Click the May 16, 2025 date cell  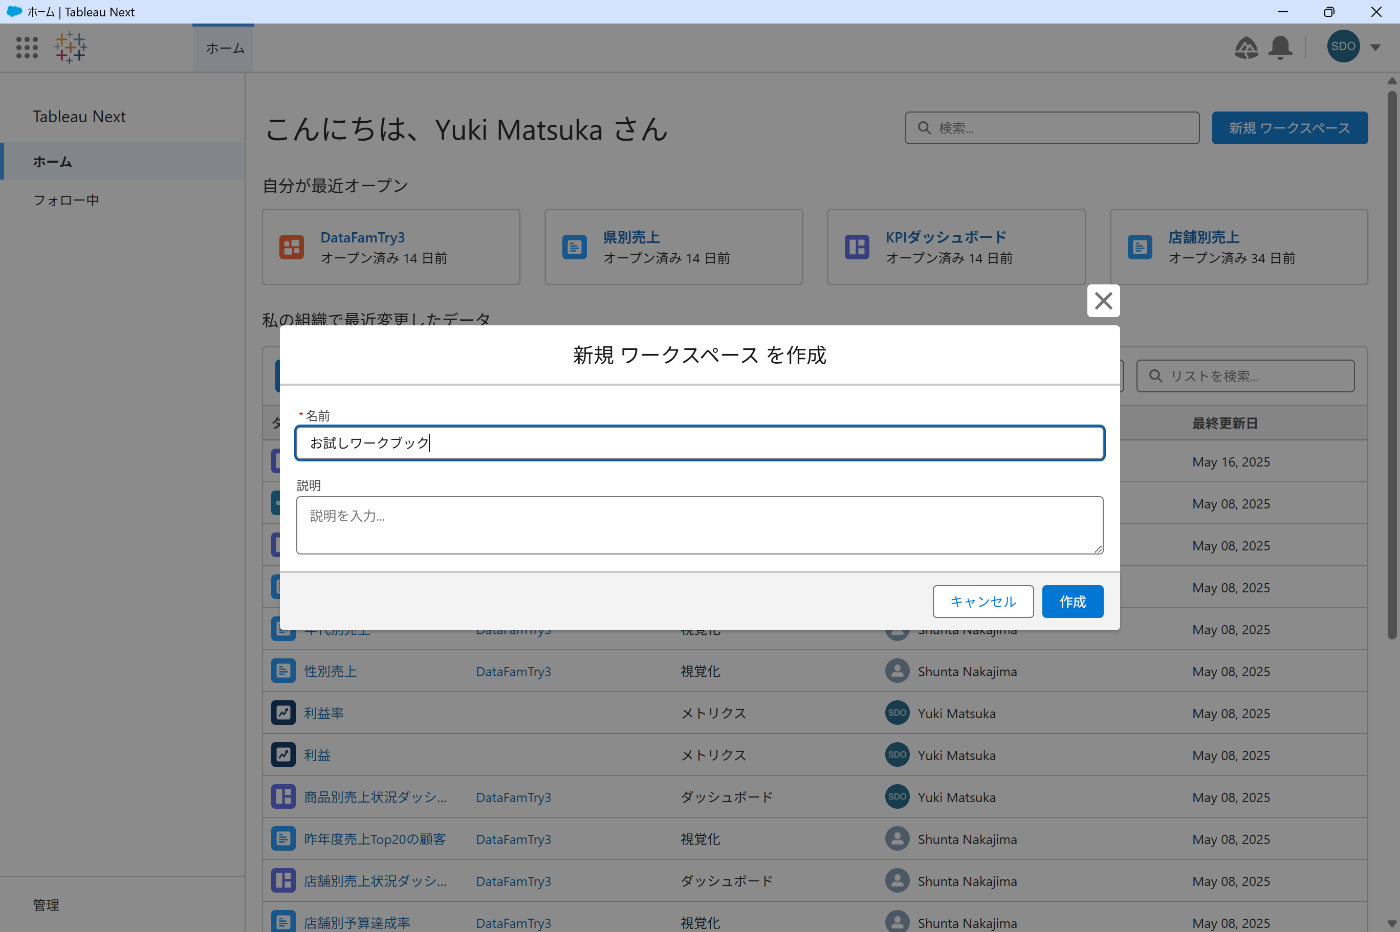point(1231,462)
